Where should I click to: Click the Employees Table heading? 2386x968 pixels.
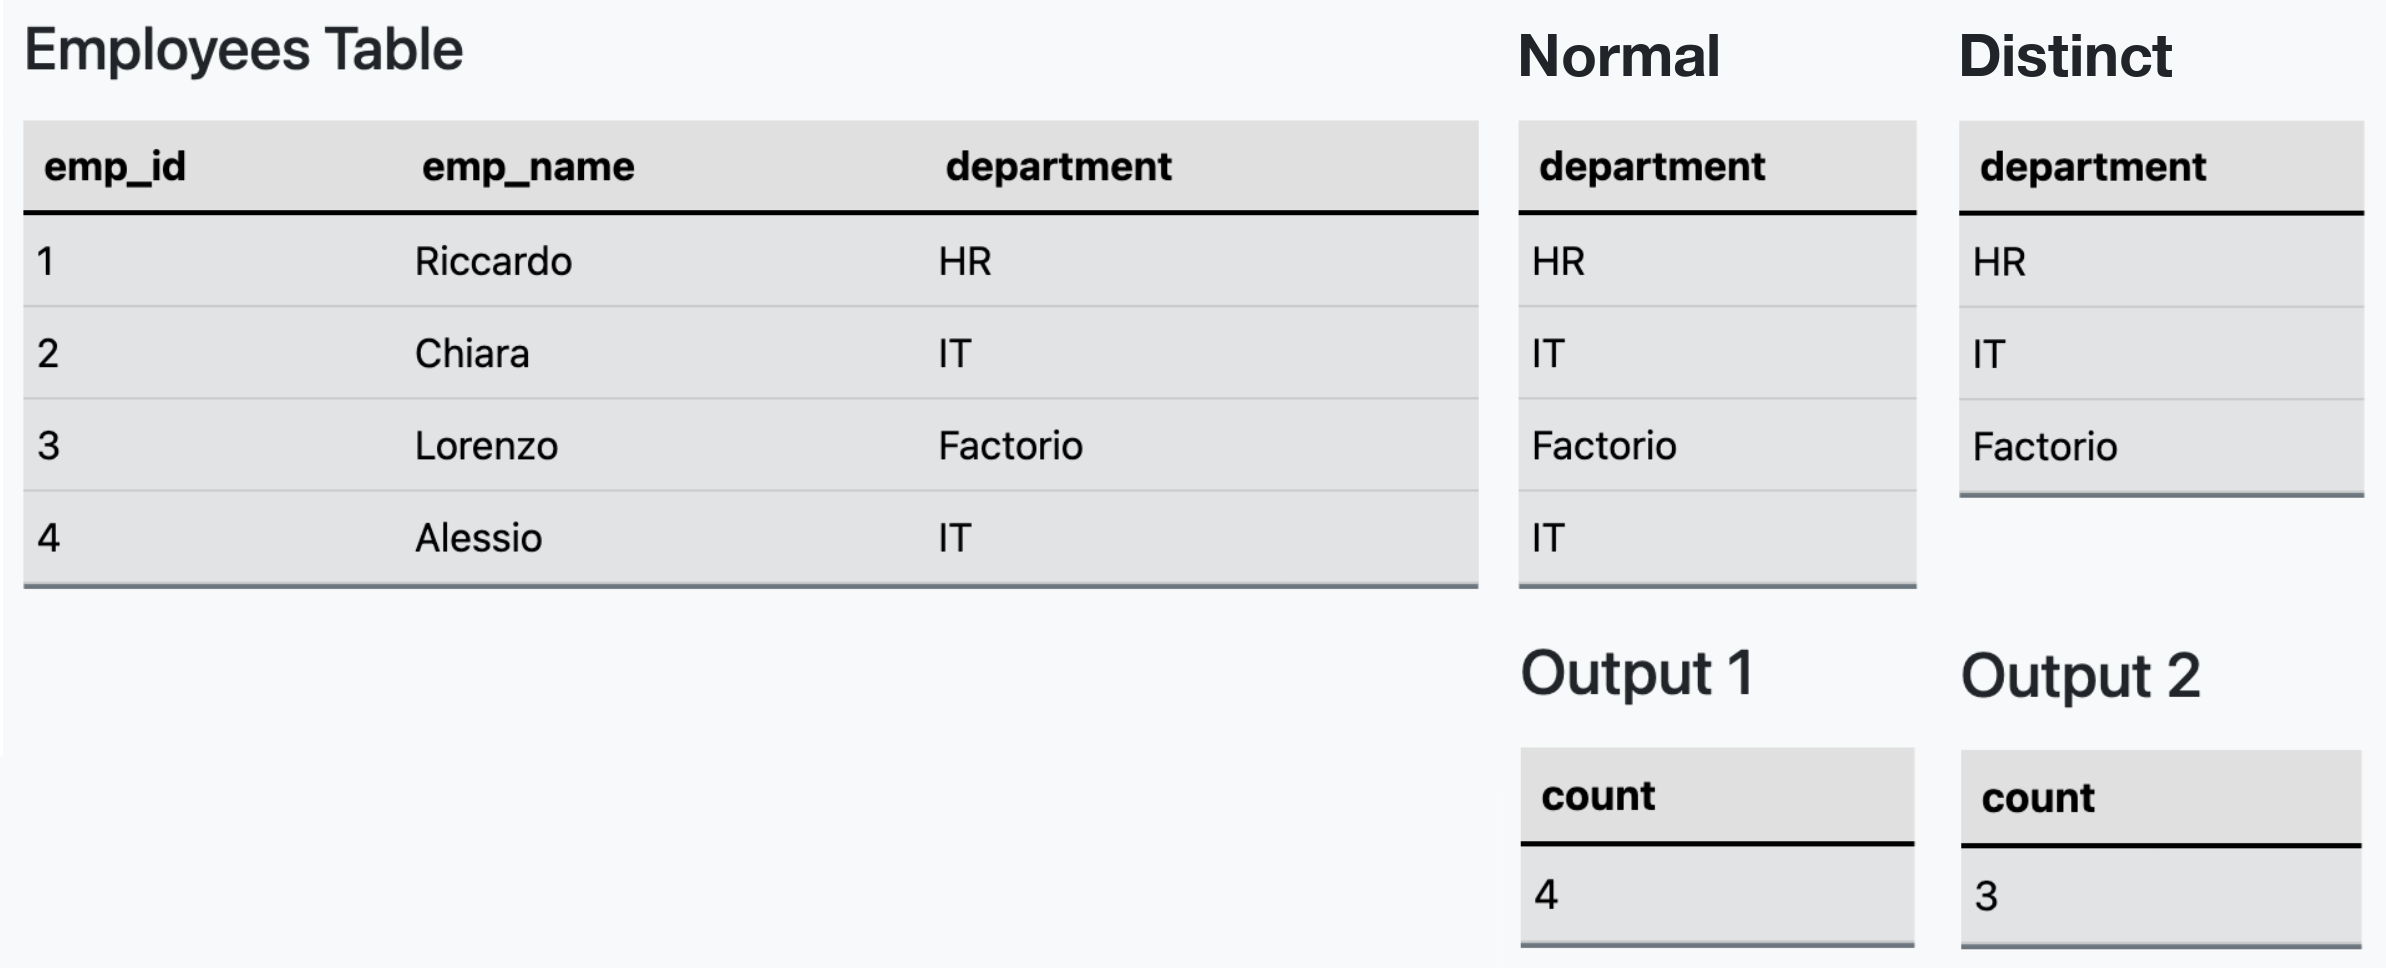coord(244,50)
